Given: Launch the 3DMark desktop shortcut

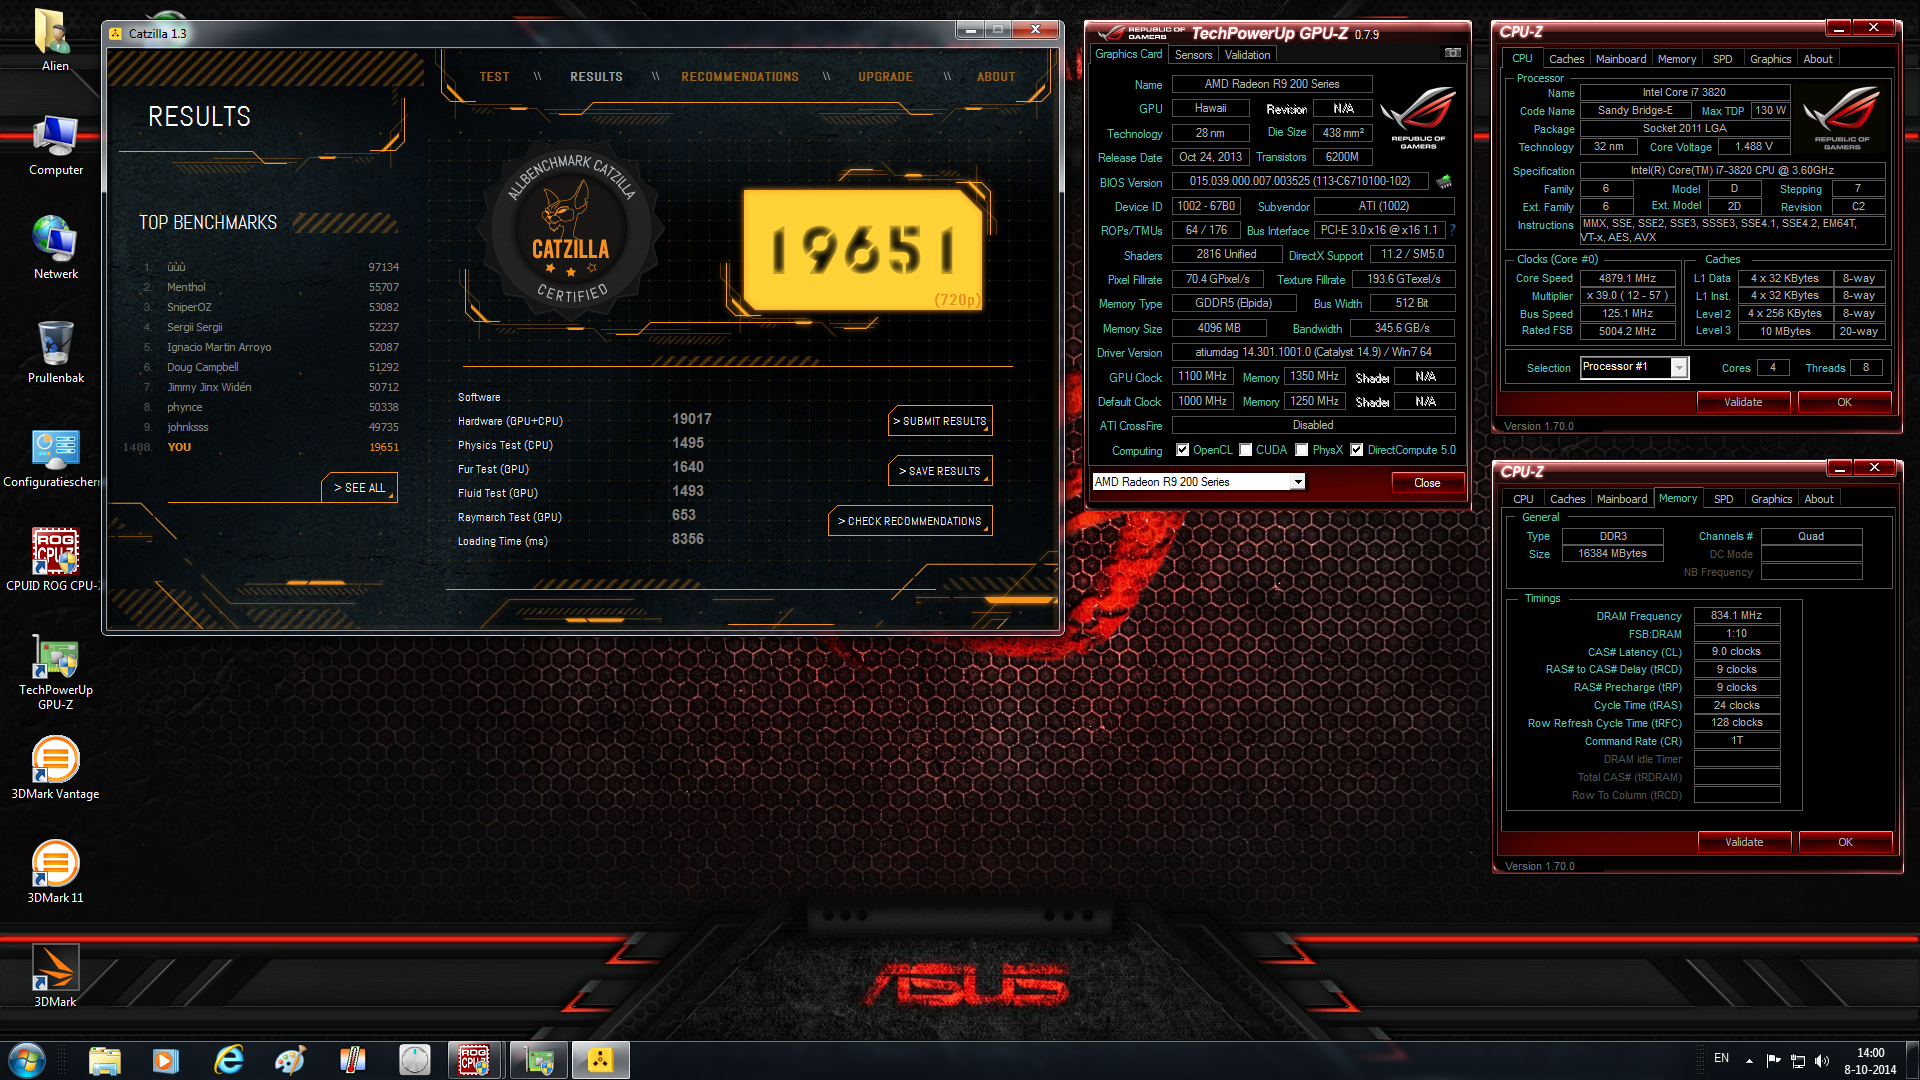Looking at the screenshot, I should tap(55, 976).
